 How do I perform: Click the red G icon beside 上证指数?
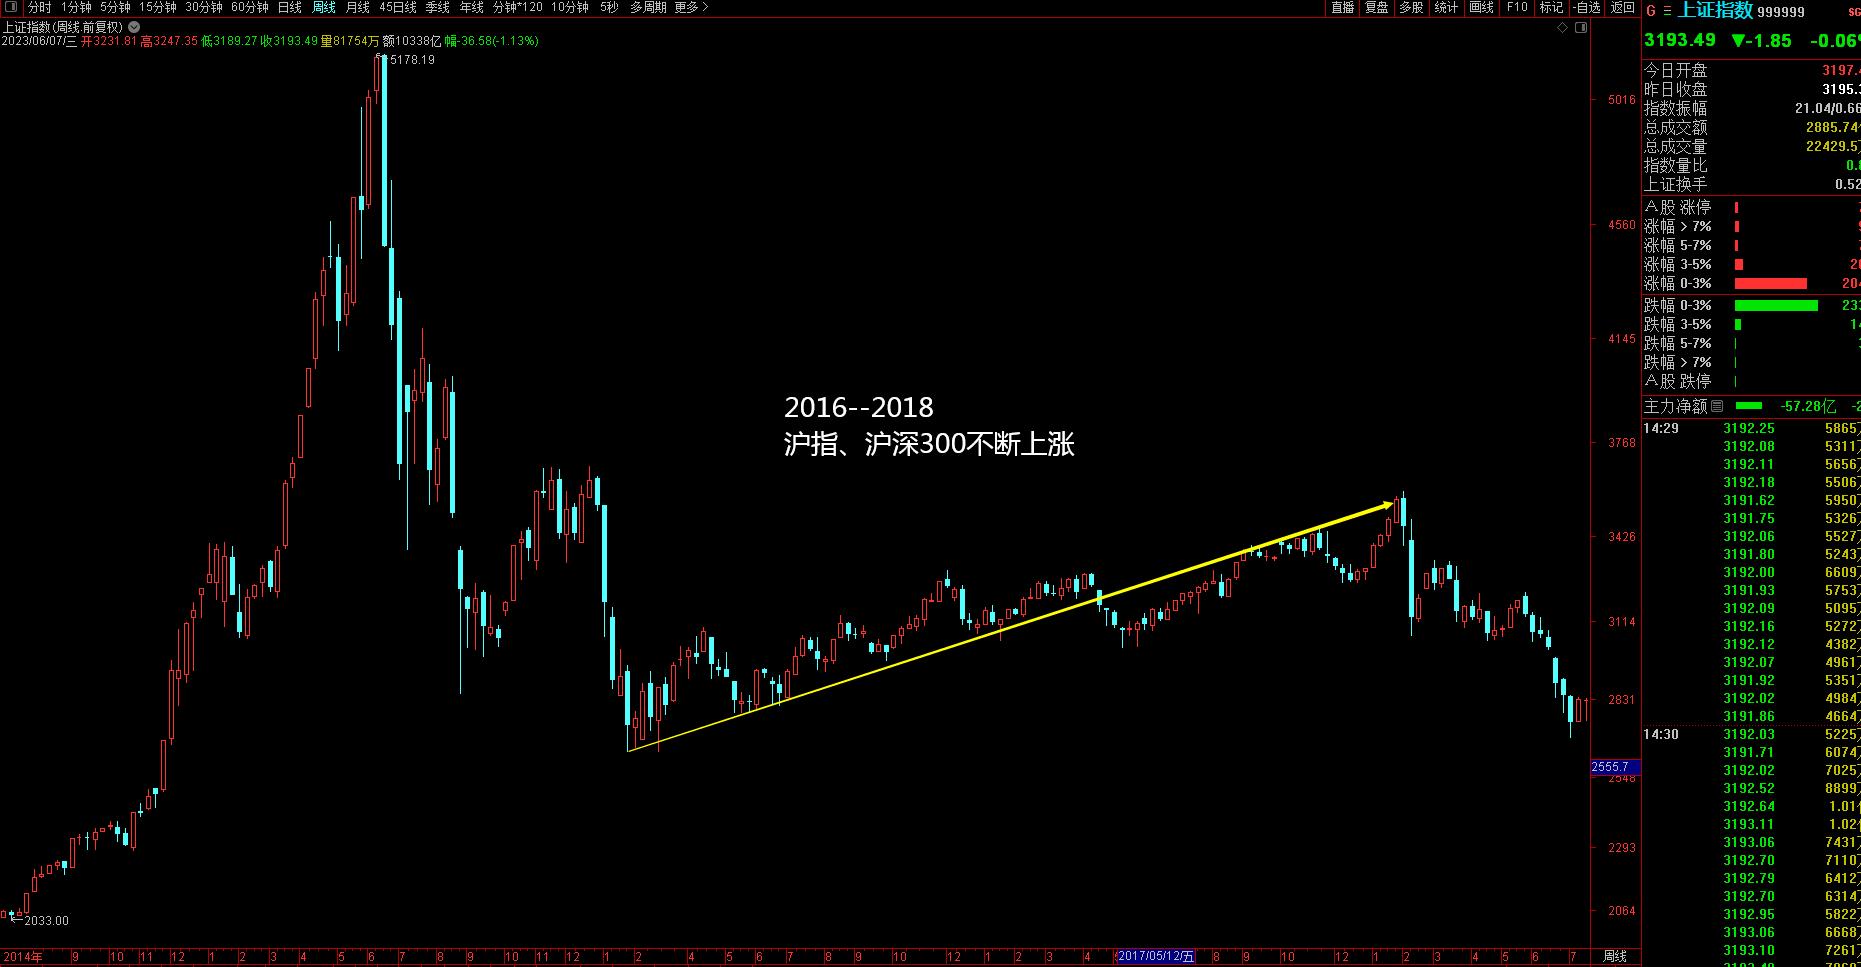[x=1651, y=11]
